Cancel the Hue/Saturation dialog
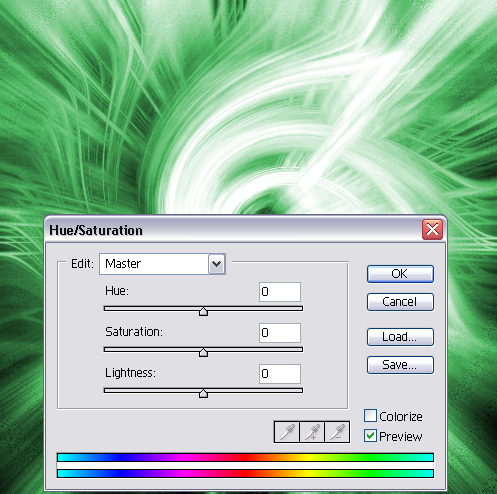497x494 pixels. (400, 302)
